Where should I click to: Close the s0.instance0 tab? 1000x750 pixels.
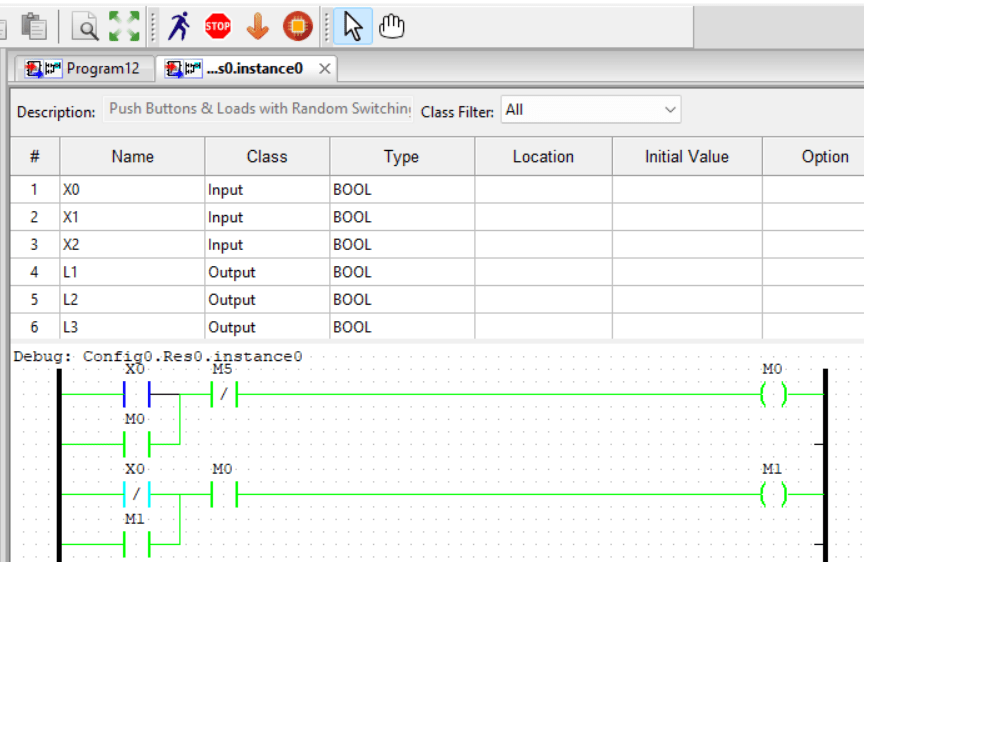(x=324, y=70)
